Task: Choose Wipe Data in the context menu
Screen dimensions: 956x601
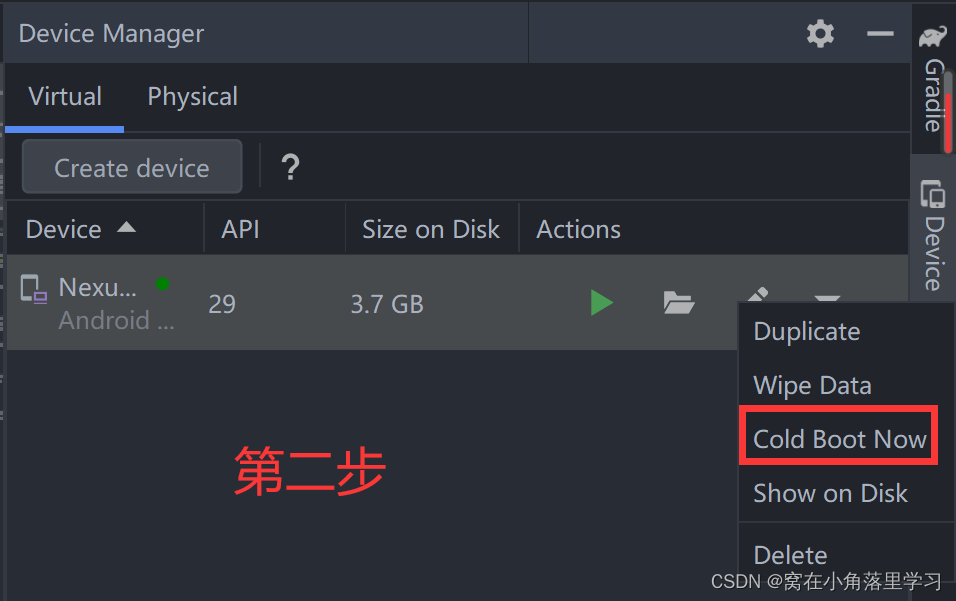Action: (x=812, y=384)
